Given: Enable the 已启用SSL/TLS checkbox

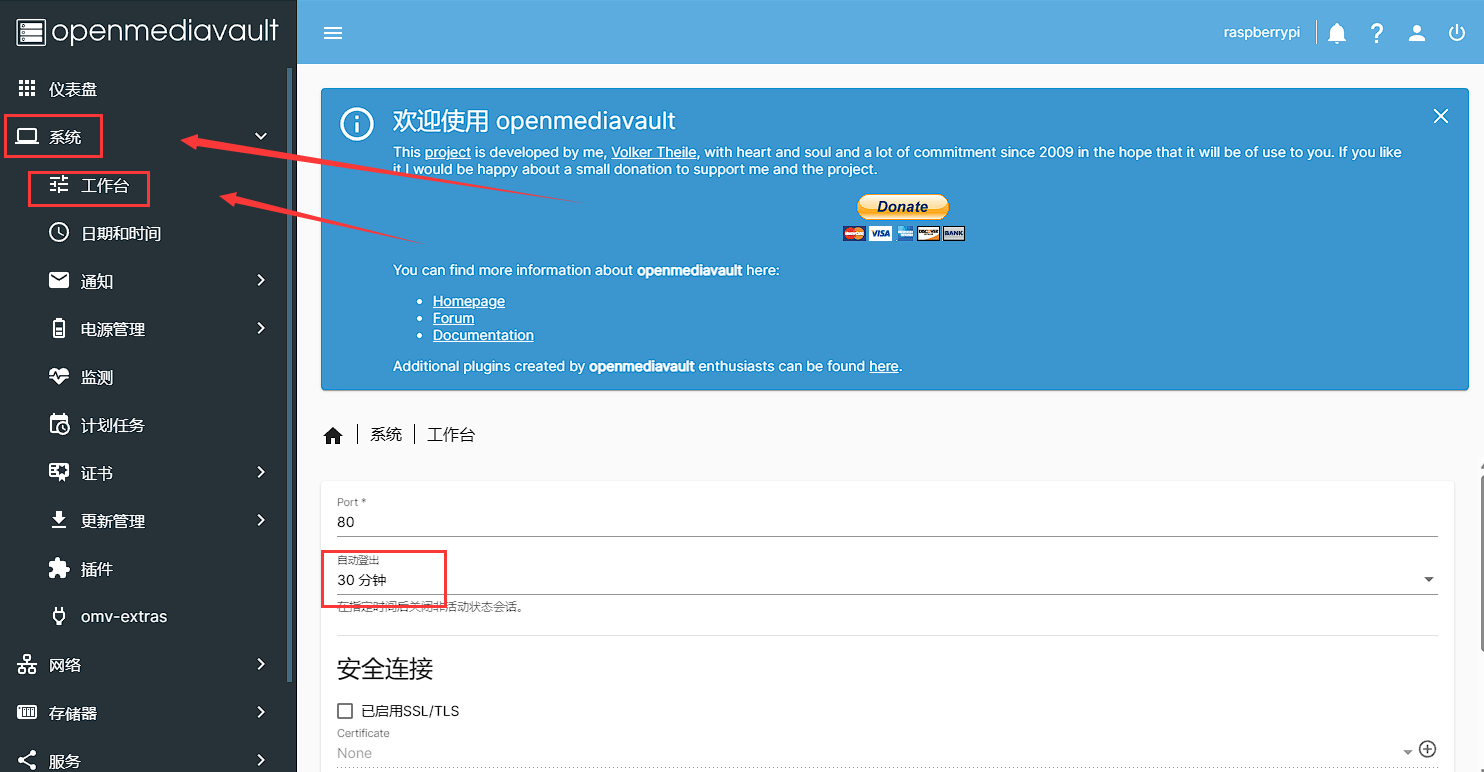Looking at the screenshot, I should [345, 711].
